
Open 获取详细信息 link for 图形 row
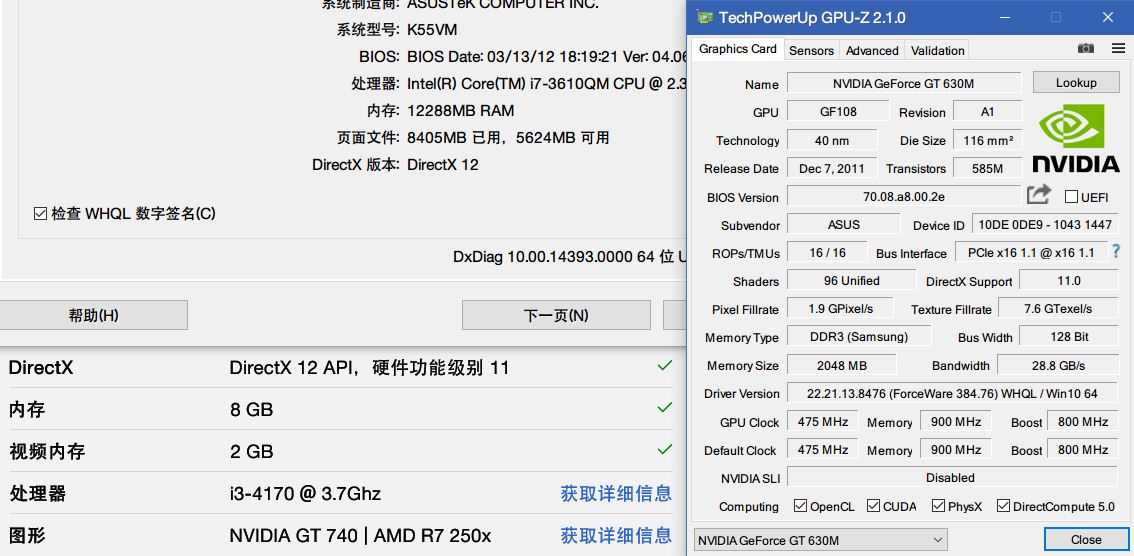[616, 536]
